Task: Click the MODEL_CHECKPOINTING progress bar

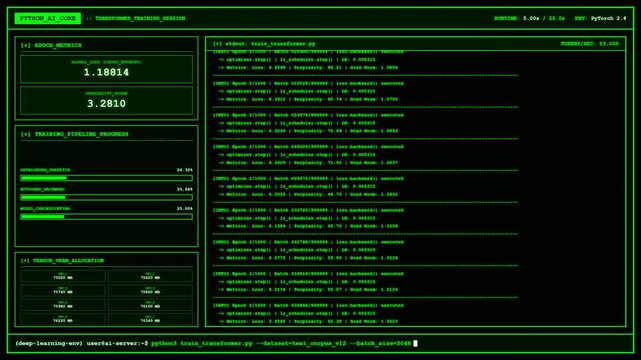Action: (x=106, y=217)
